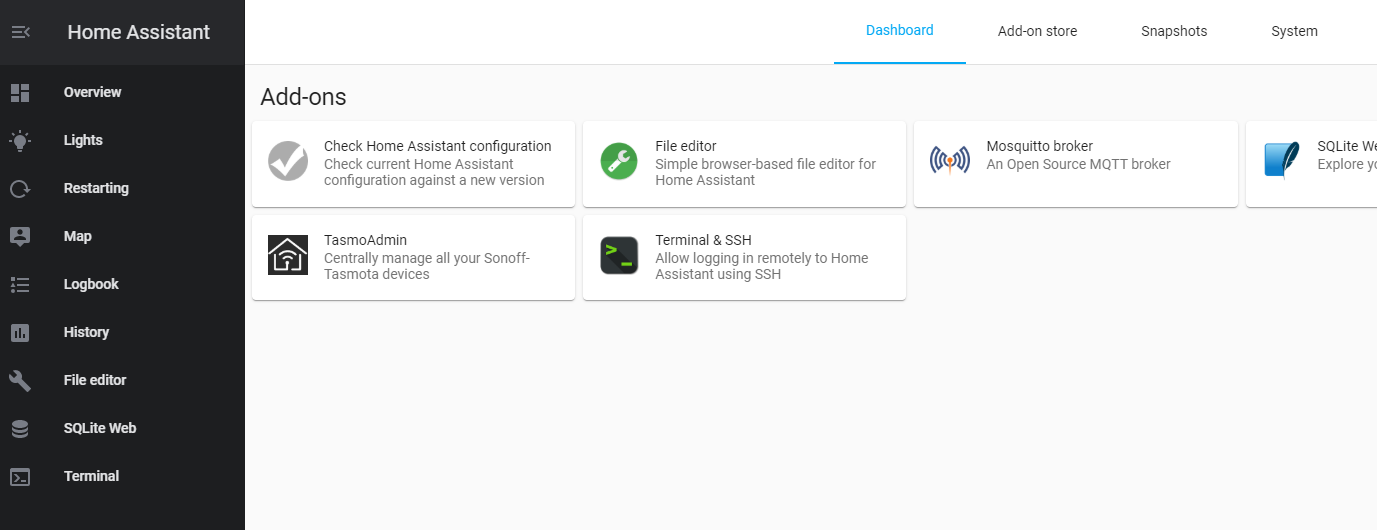Click the Logbook list icon
Viewport: 1377px width, 530px height.
point(20,284)
